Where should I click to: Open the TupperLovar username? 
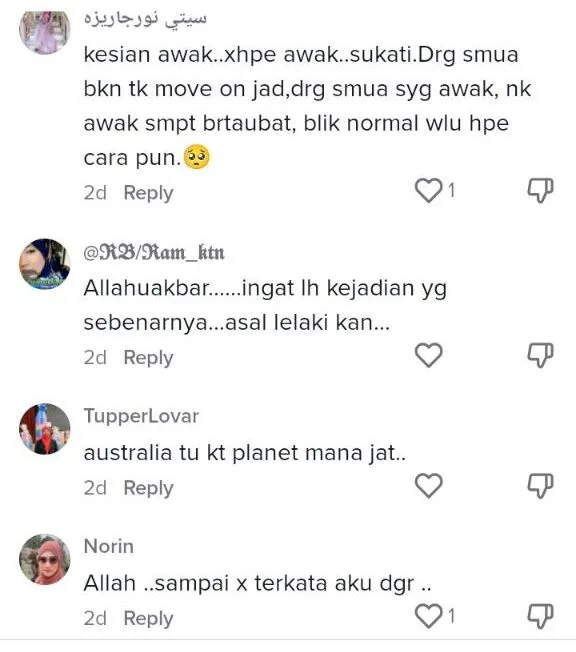(141, 416)
